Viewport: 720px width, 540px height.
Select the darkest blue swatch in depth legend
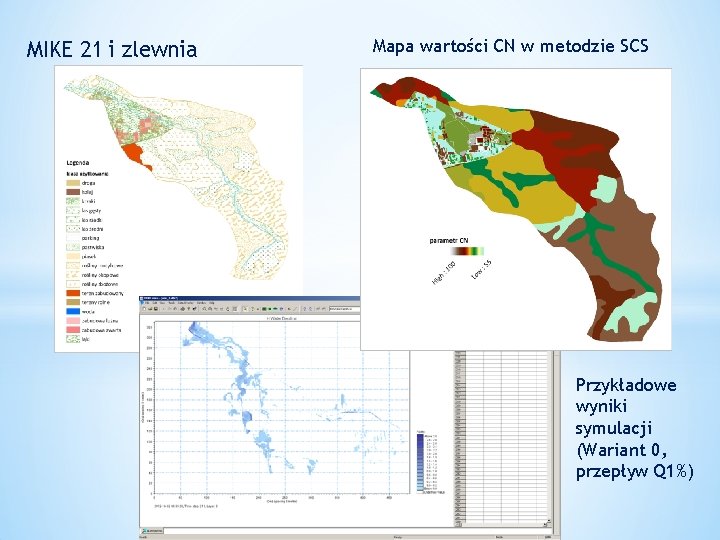pyautogui.click(x=421, y=436)
